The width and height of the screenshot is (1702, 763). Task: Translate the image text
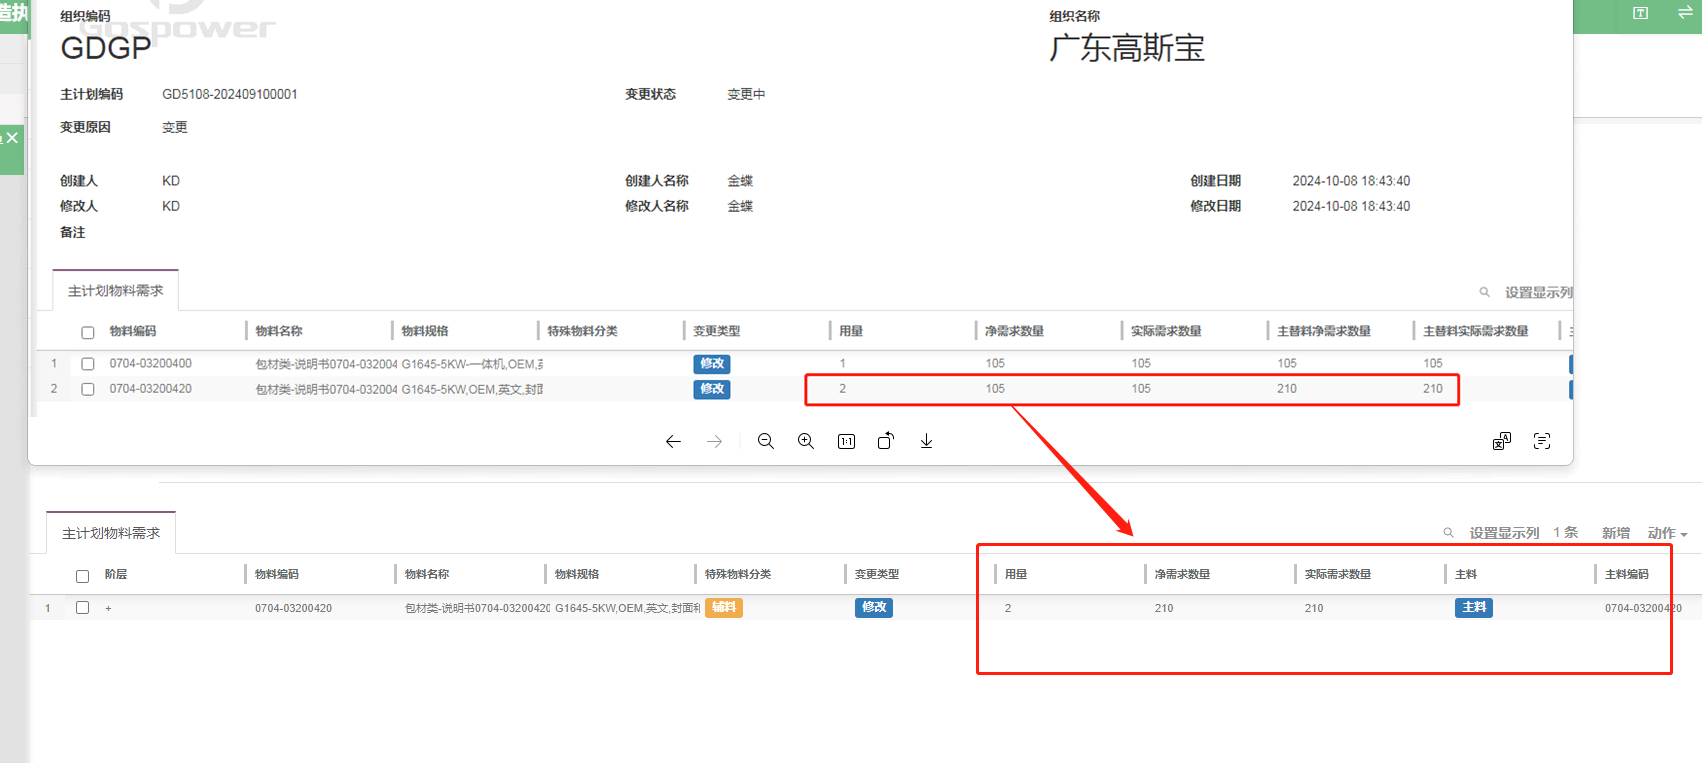(x=1501, y=441)
